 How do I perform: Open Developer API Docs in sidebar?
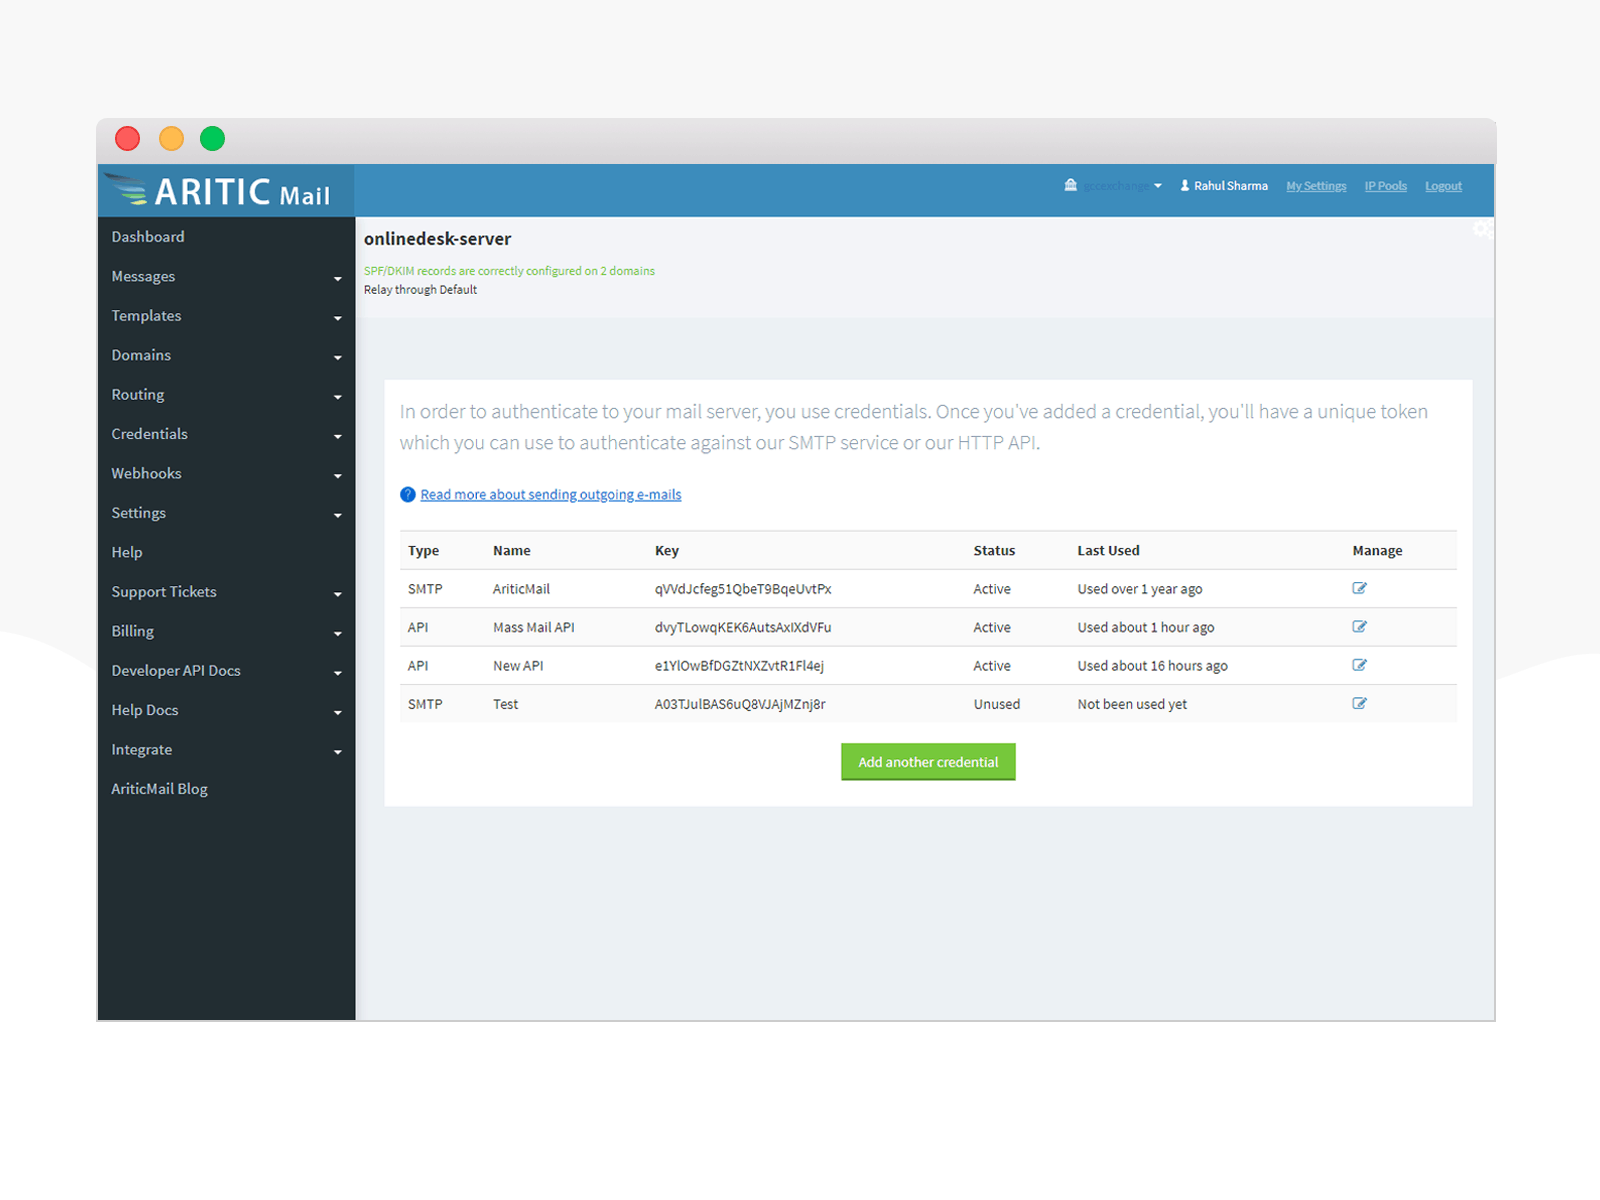click(176, 671)
